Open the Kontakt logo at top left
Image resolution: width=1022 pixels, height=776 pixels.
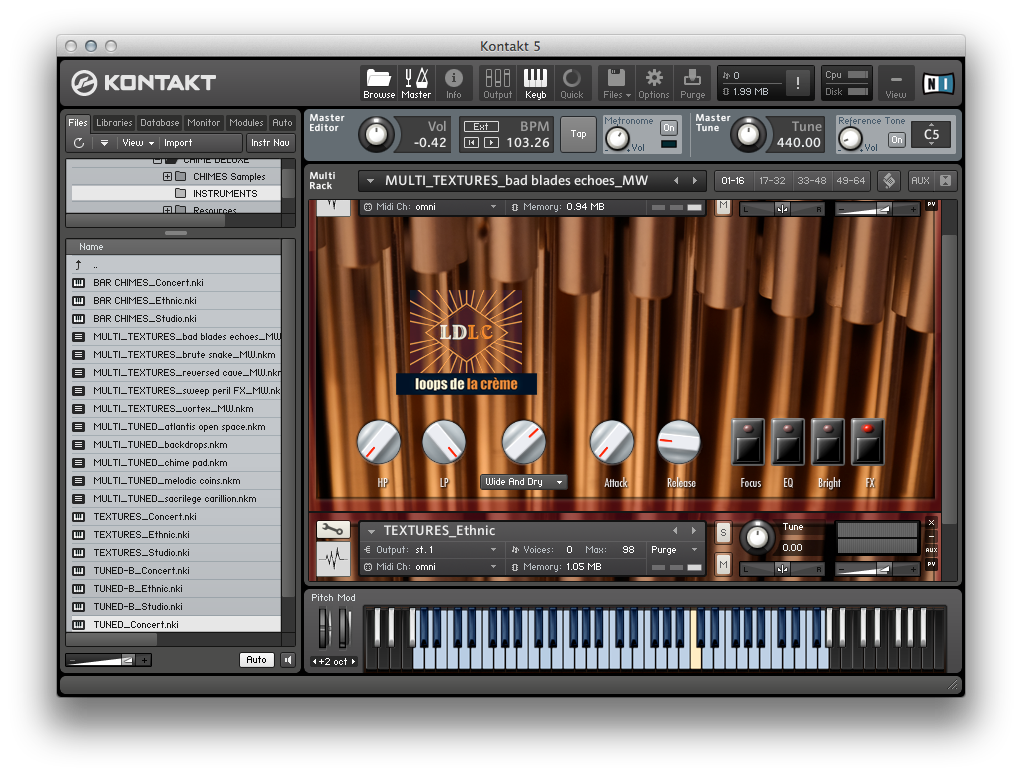[143, 83]
